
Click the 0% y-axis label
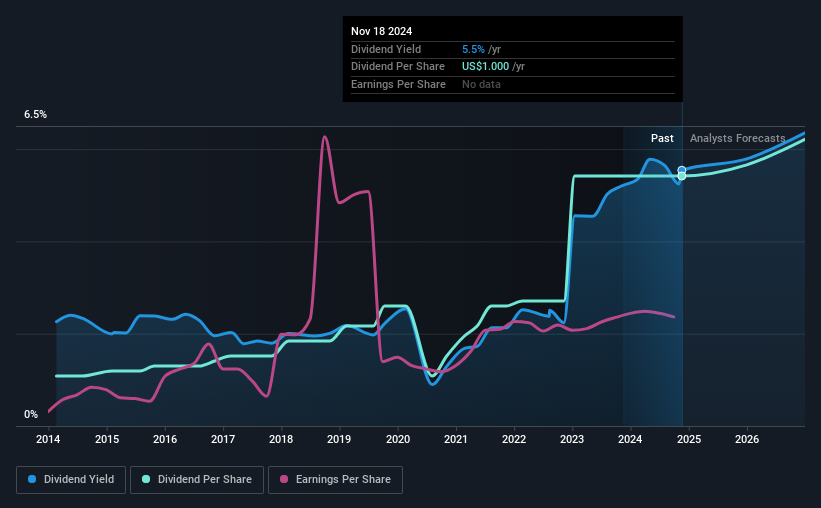(x=31, y=415)
